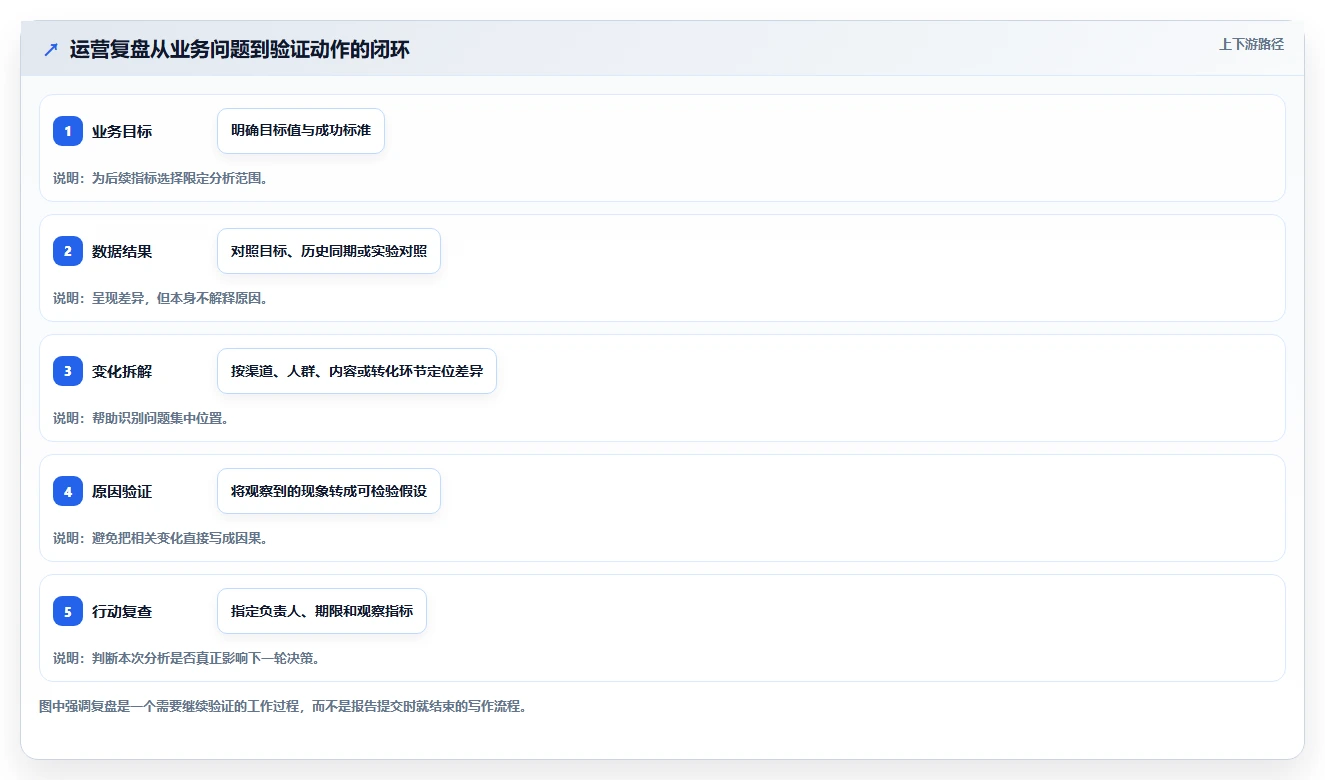
Task: Select the 明确目标值与成功标准 chip
Action: point(301,131)
